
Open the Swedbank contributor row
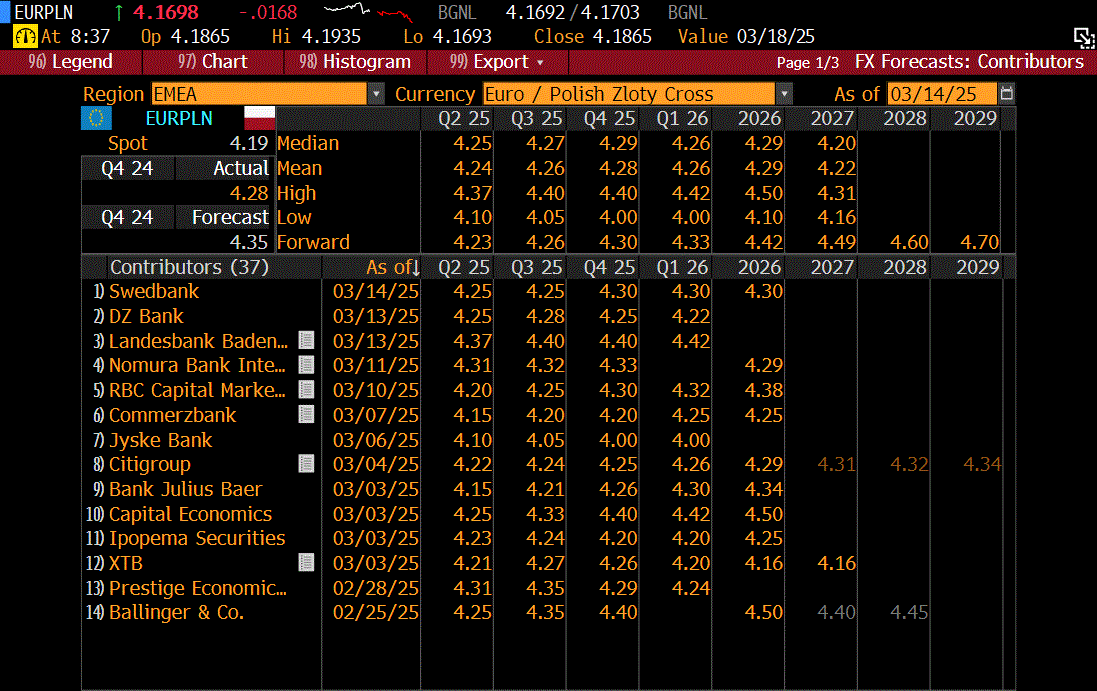154,291
